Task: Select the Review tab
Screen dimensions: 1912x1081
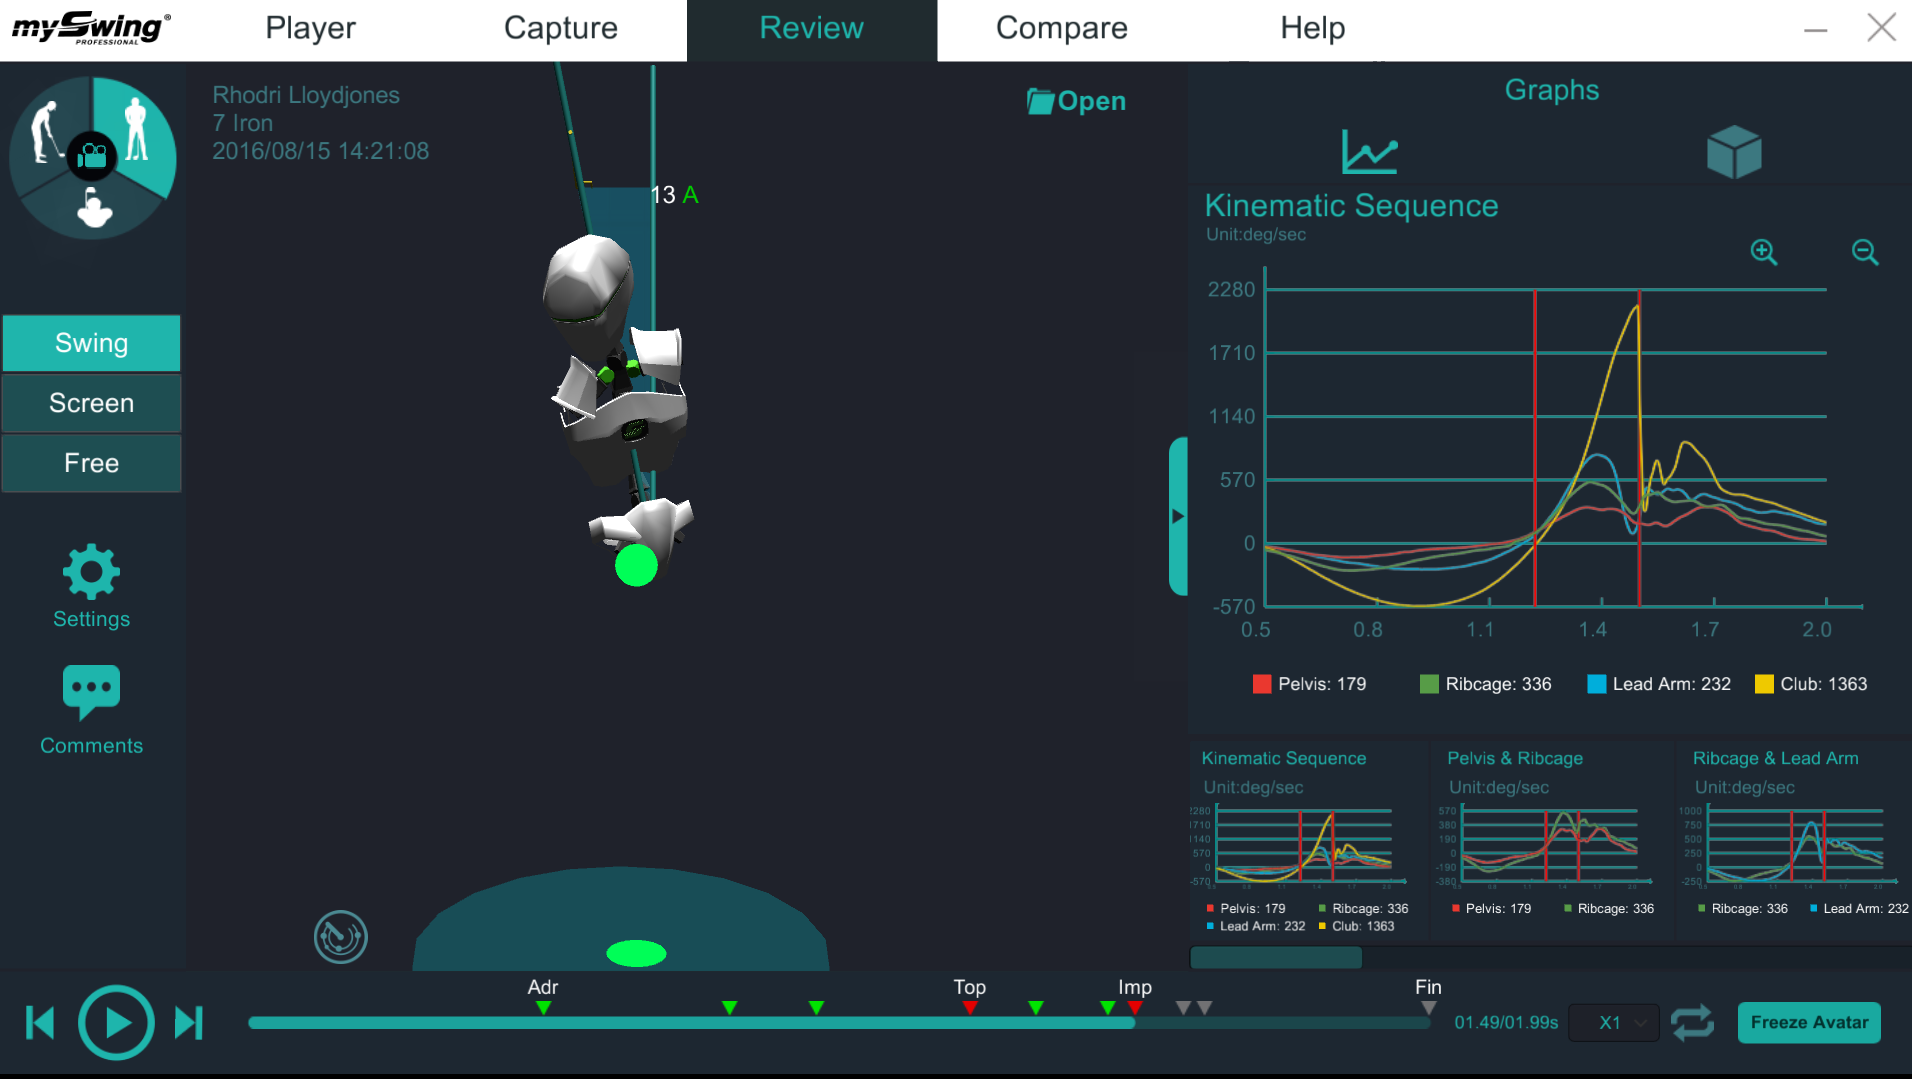Action: (x=812, y=30)
